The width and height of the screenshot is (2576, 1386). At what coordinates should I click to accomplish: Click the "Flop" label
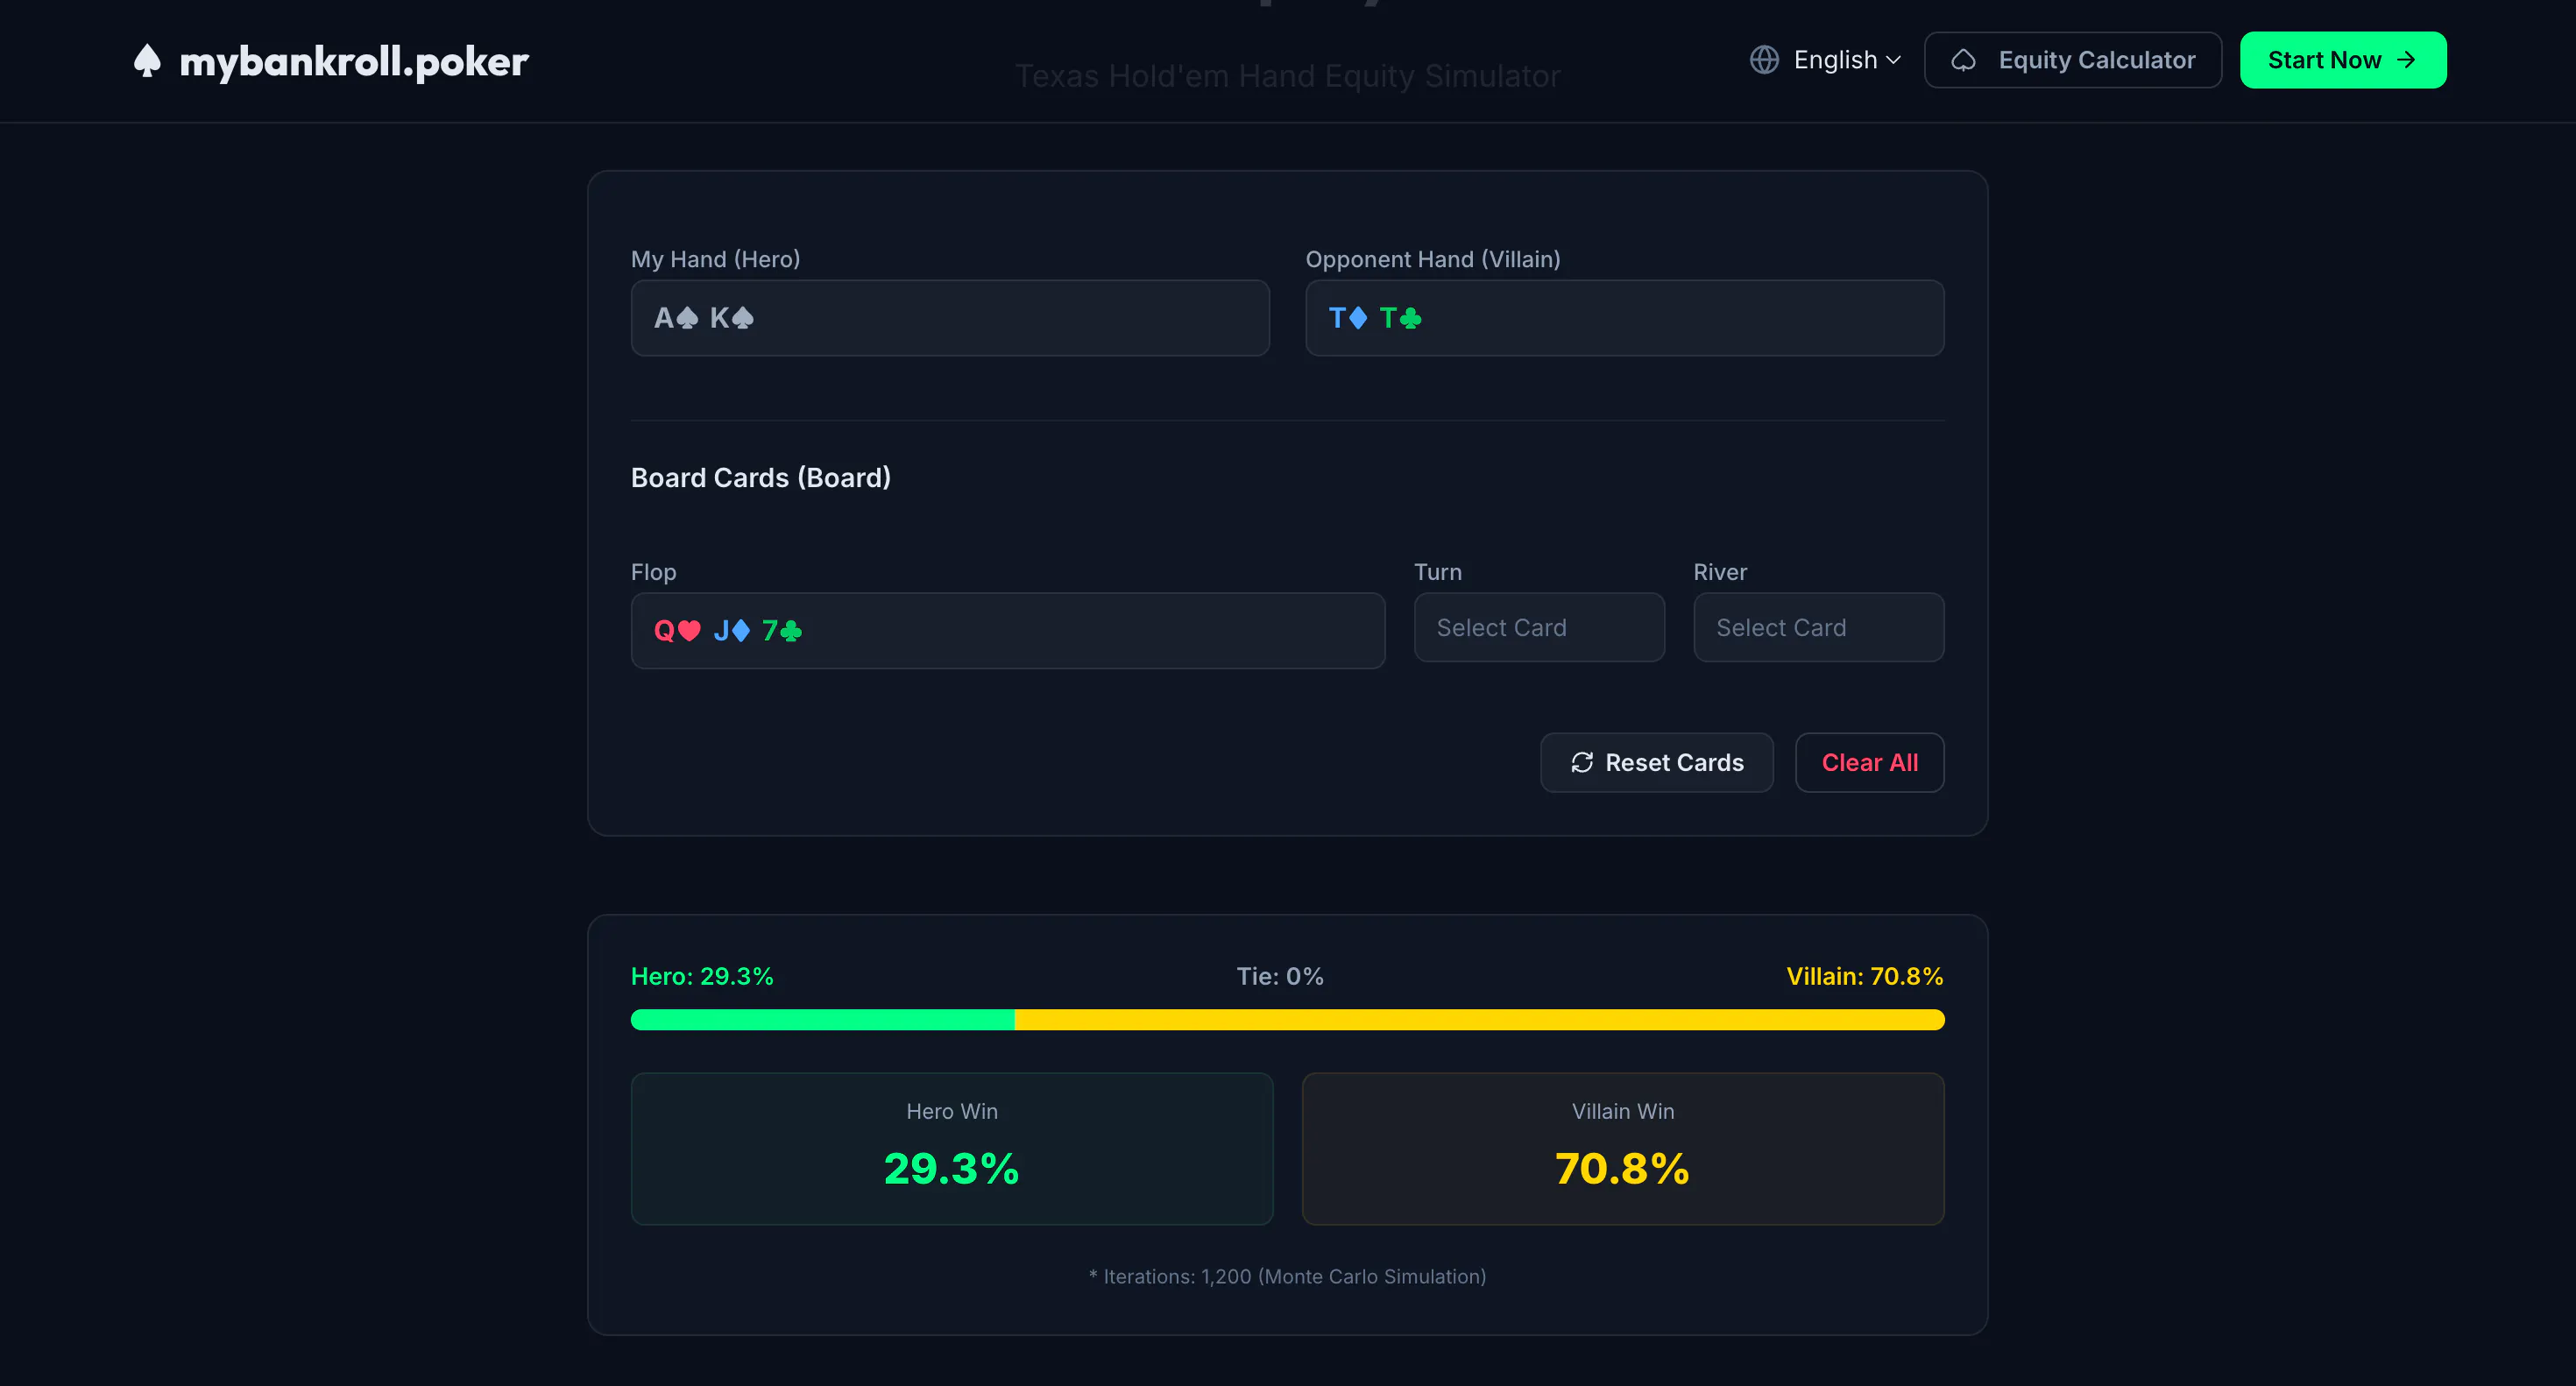click(654, 572)
